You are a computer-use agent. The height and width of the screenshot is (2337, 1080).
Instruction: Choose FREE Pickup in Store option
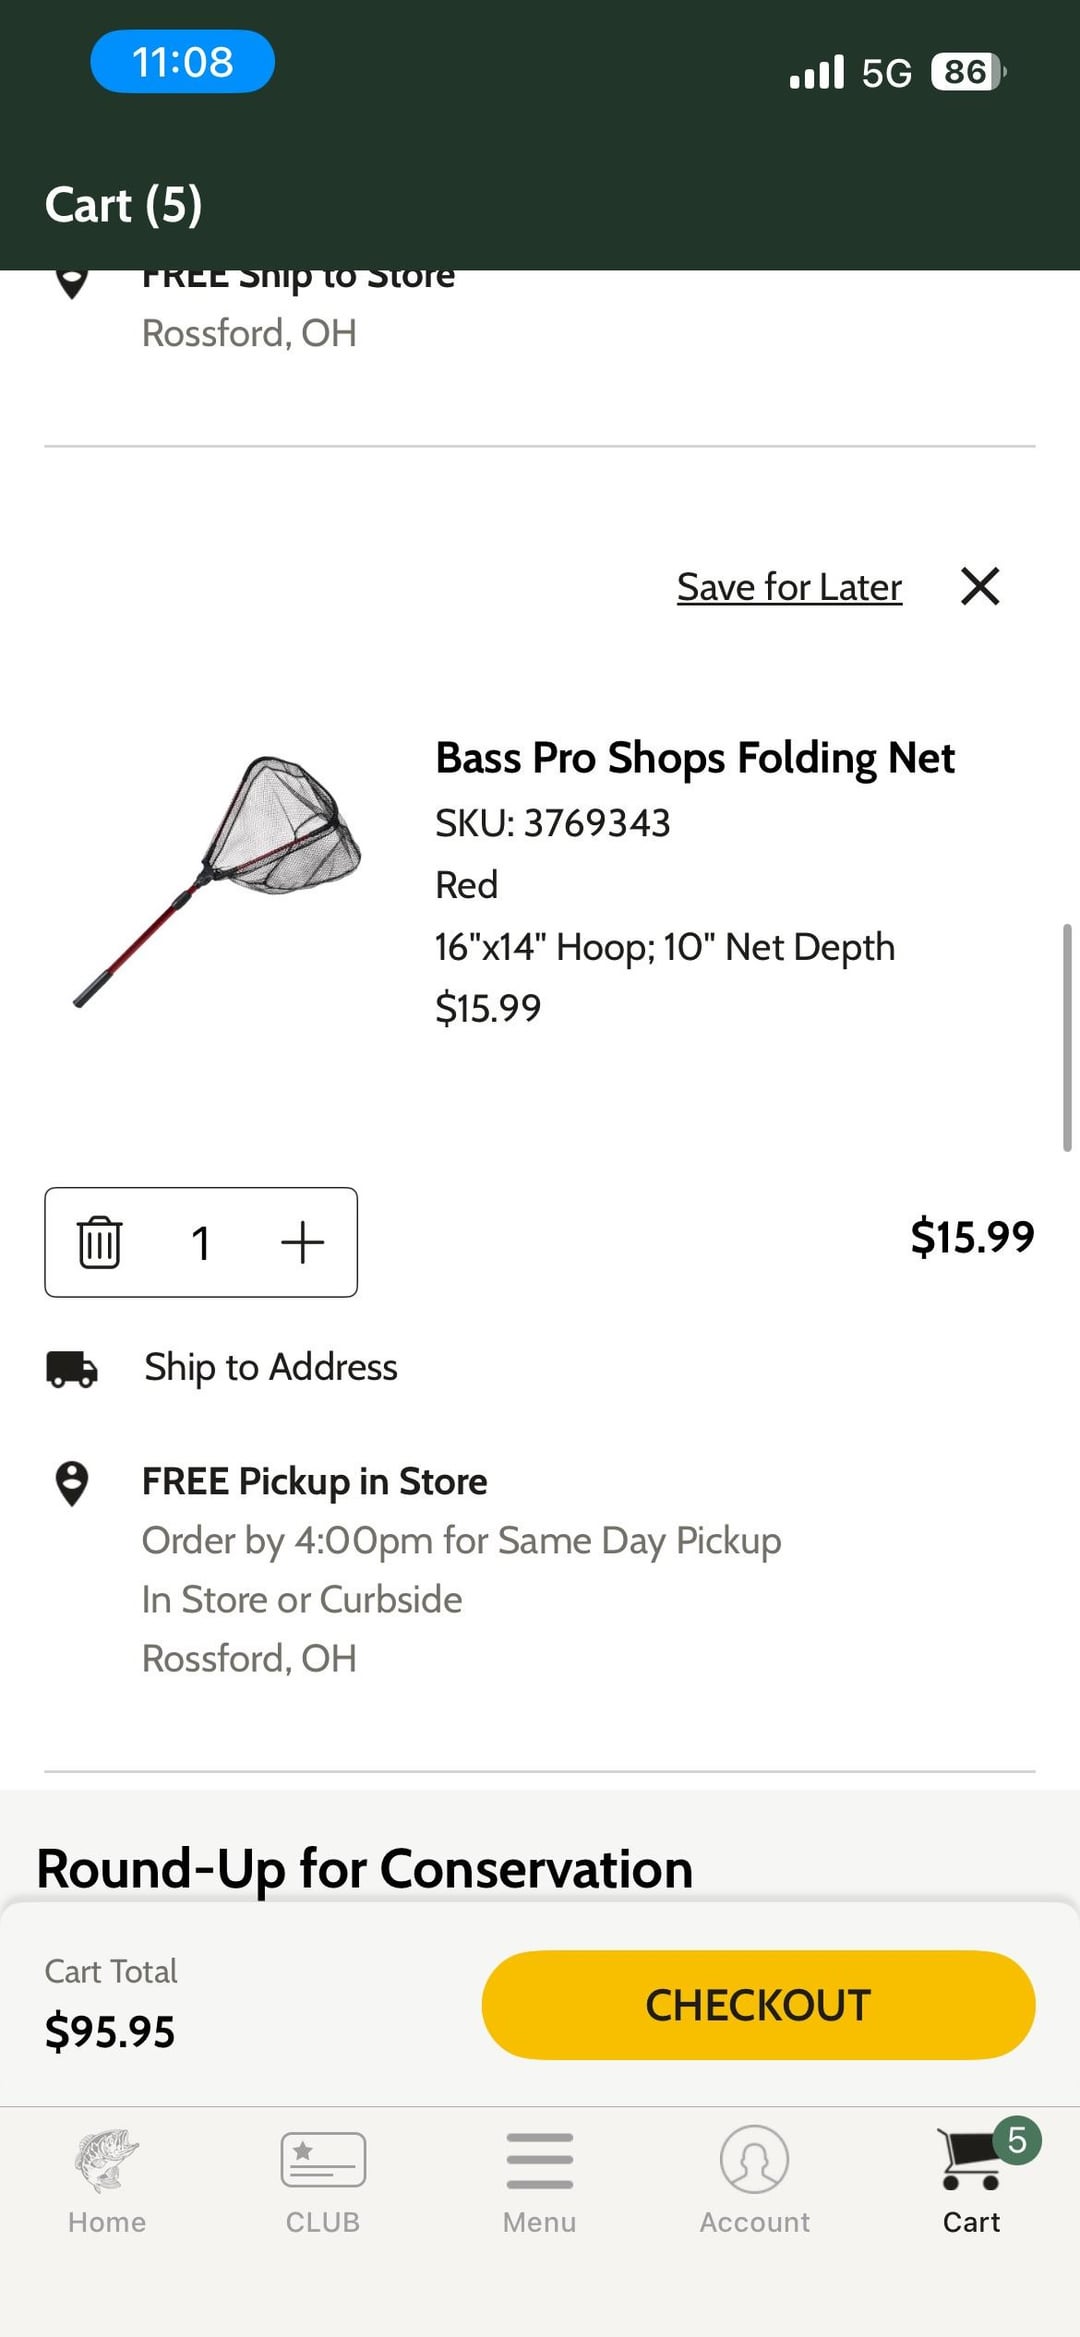(314, 1481)
